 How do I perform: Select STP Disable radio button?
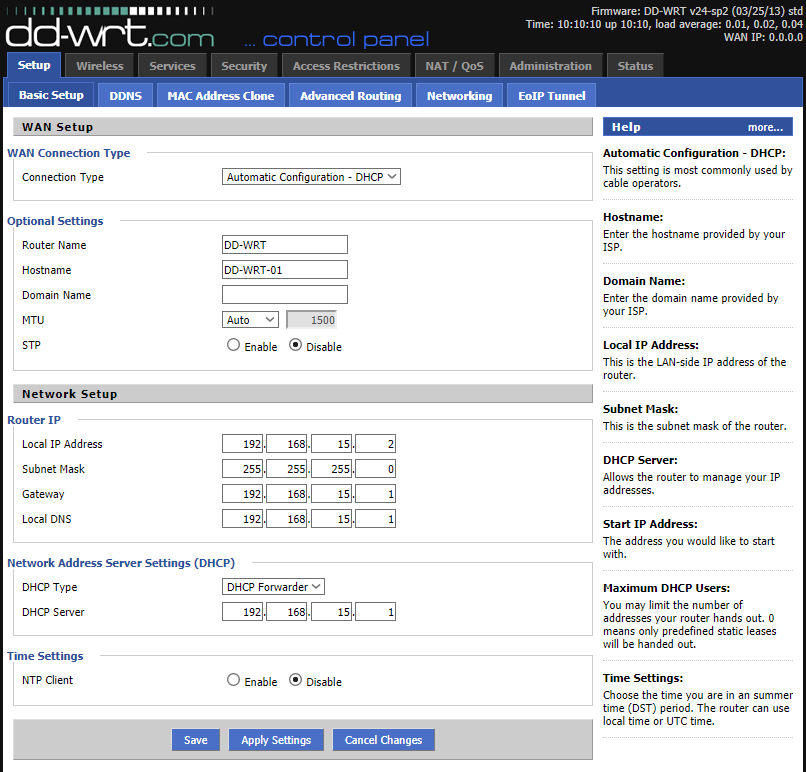point(296,345)
